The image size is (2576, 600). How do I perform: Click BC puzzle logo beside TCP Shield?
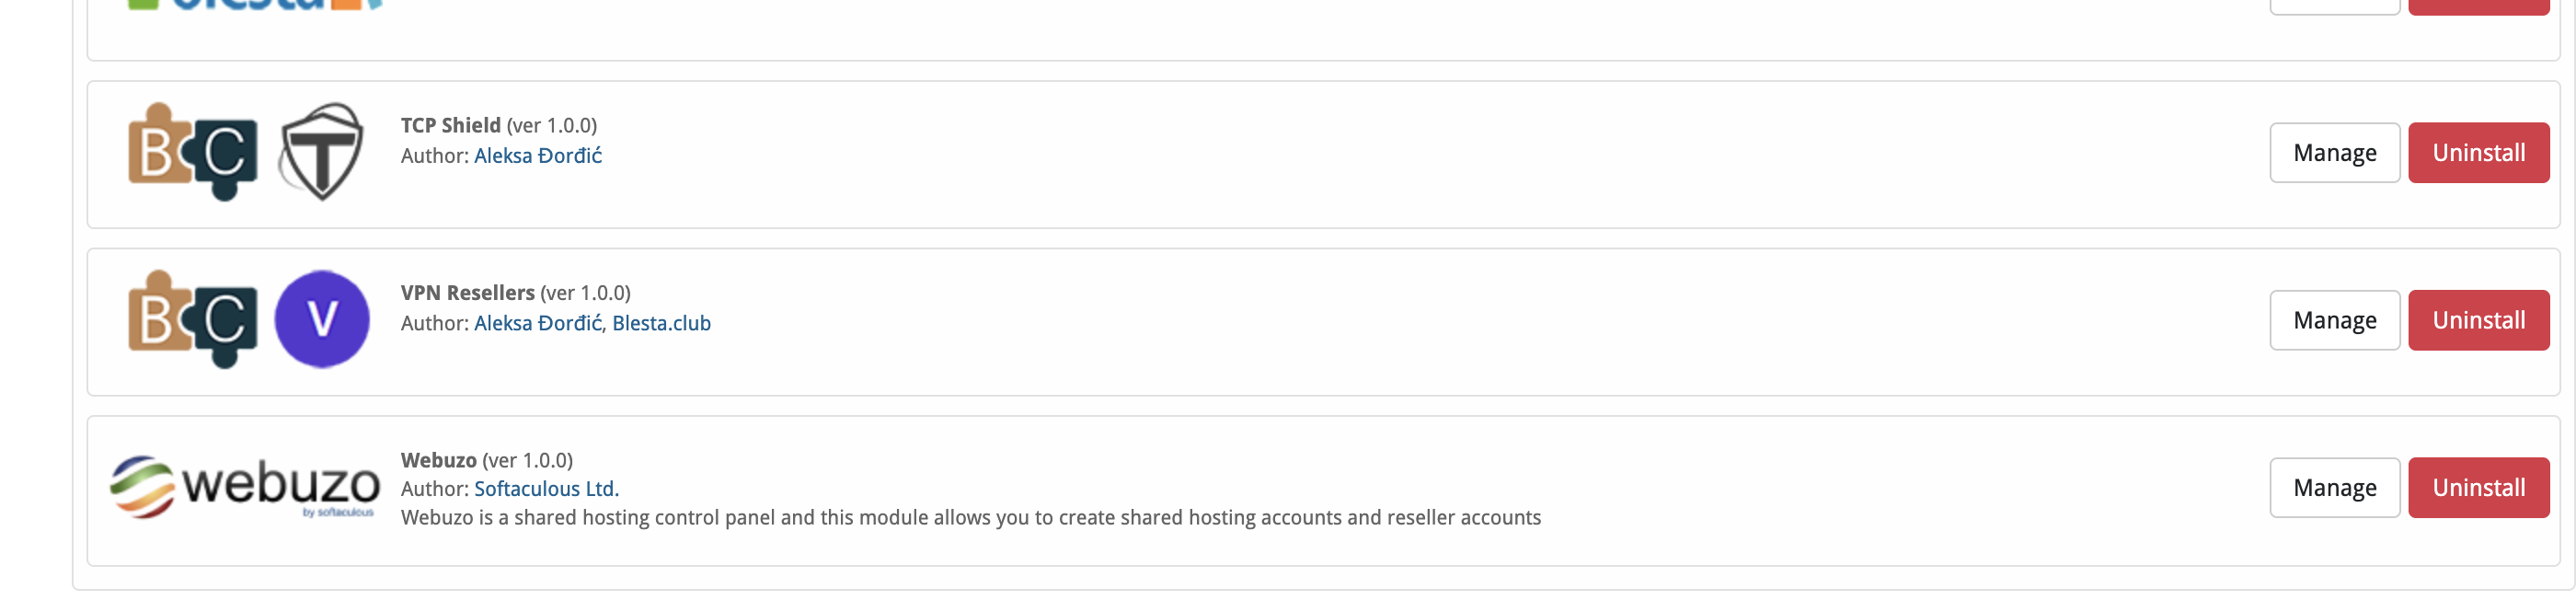coord(193,152)
